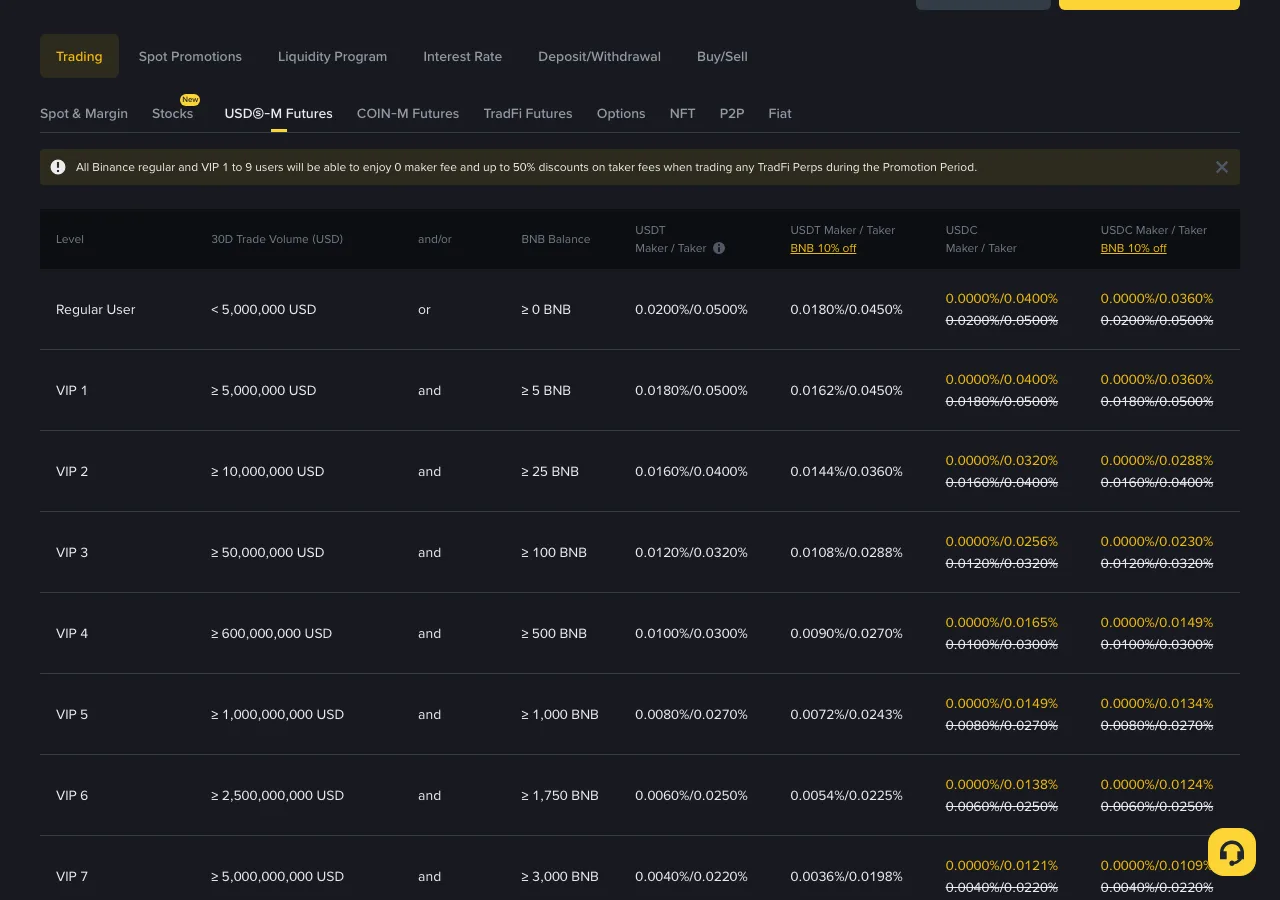Open the NFT sub-tab
Image resolution: width=1280 pixels, height=900 pixels.
point(682,113)
